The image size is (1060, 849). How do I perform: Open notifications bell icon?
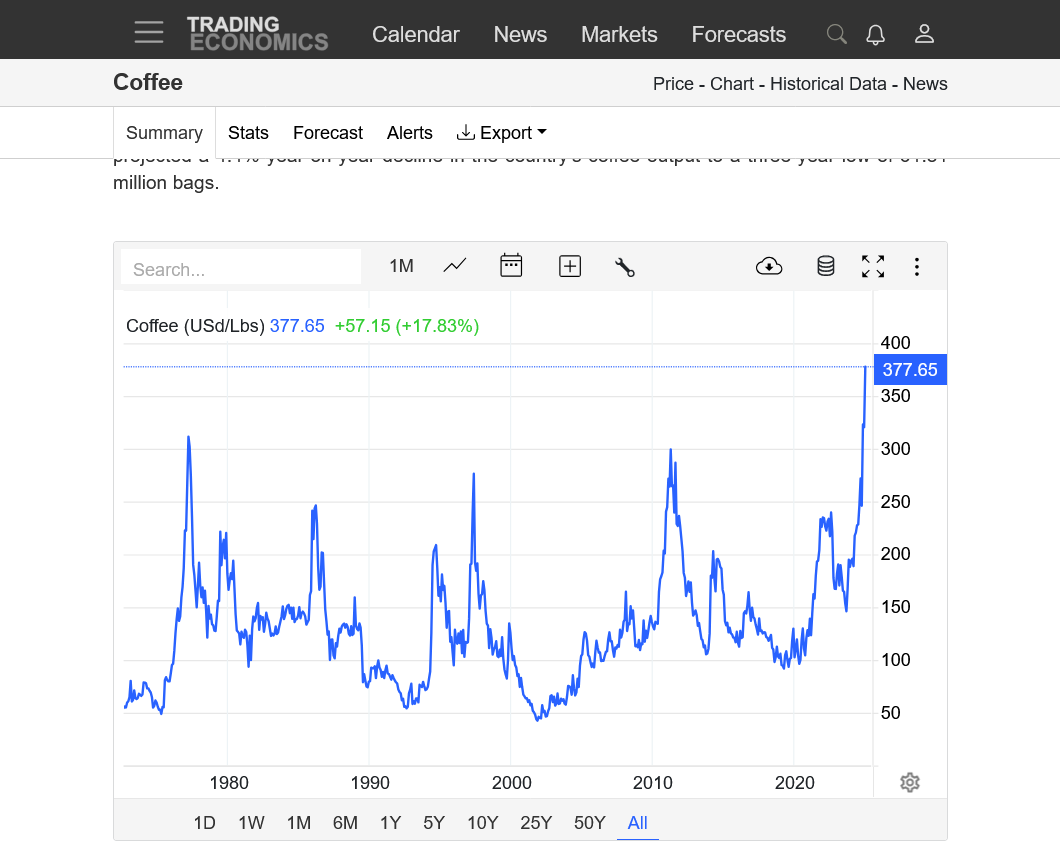click(x=875, y=34)
